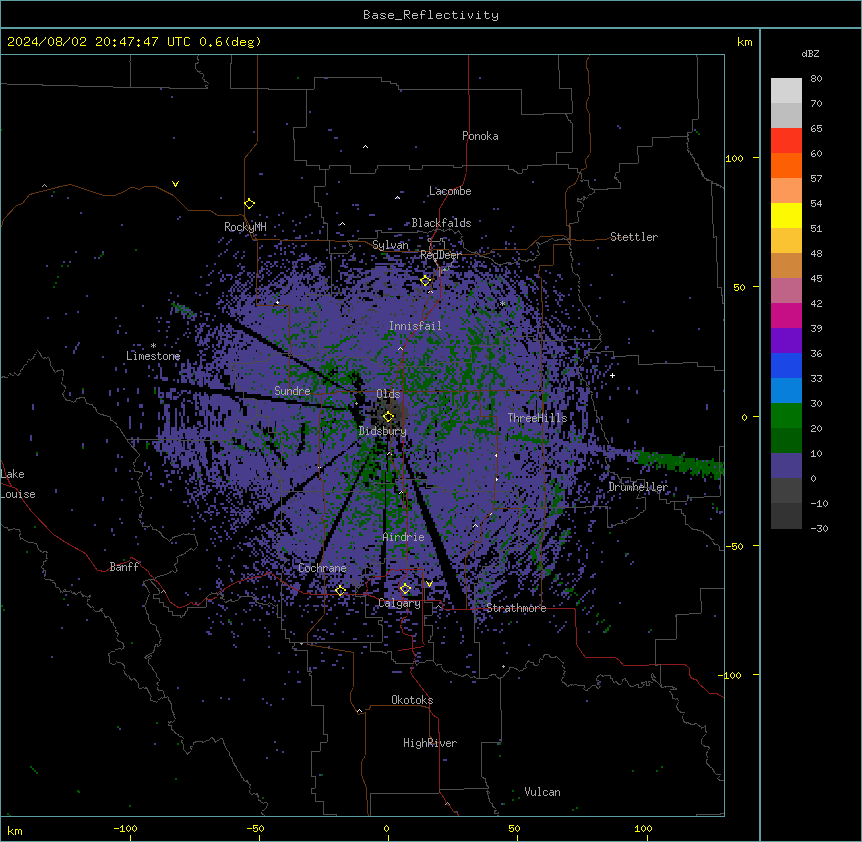Click the Vulcan city label
The width and height of the screenshot is (862, 842).
click(x=543, y=792)
